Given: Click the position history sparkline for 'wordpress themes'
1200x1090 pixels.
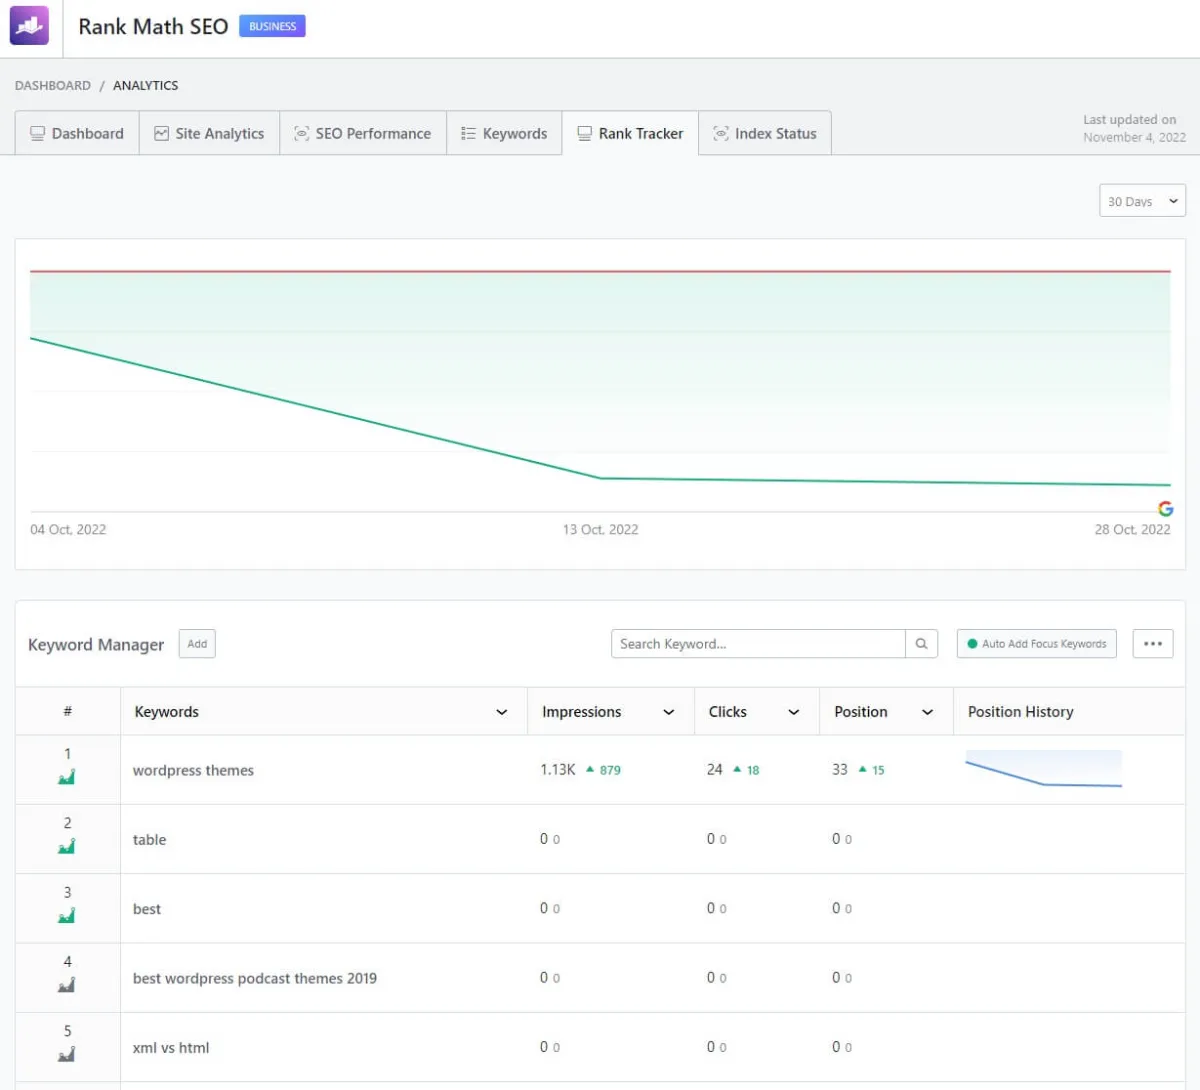Looking at the screenshot, I should (x=1043, y=770).
